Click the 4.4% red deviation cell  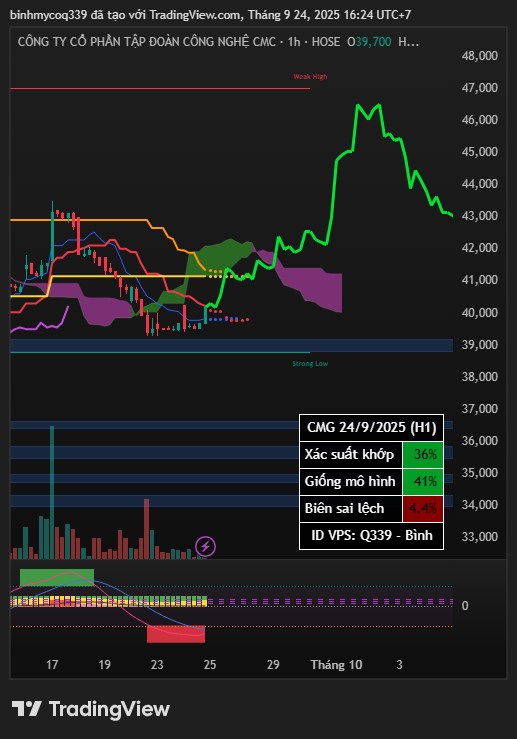tap(423, 509)
